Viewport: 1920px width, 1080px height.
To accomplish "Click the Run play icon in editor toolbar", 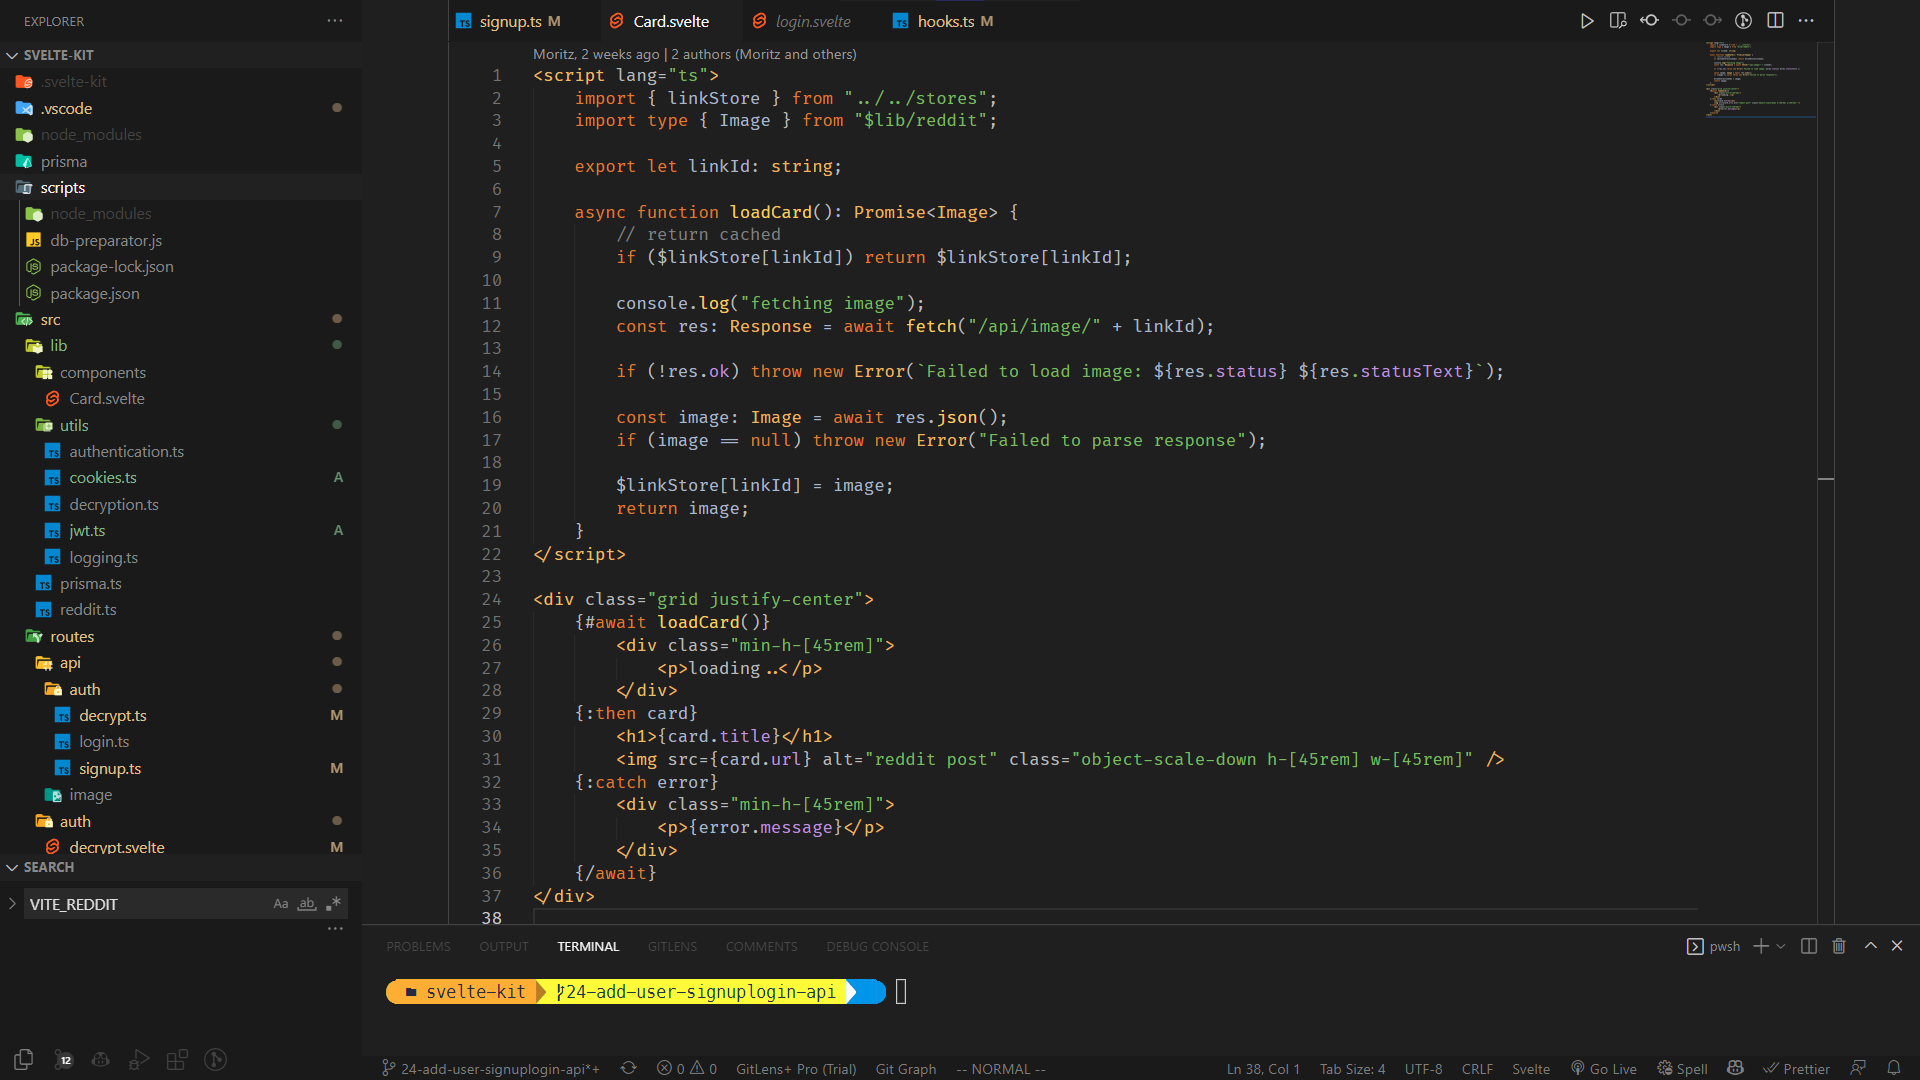I will [x=1586, y=21].
